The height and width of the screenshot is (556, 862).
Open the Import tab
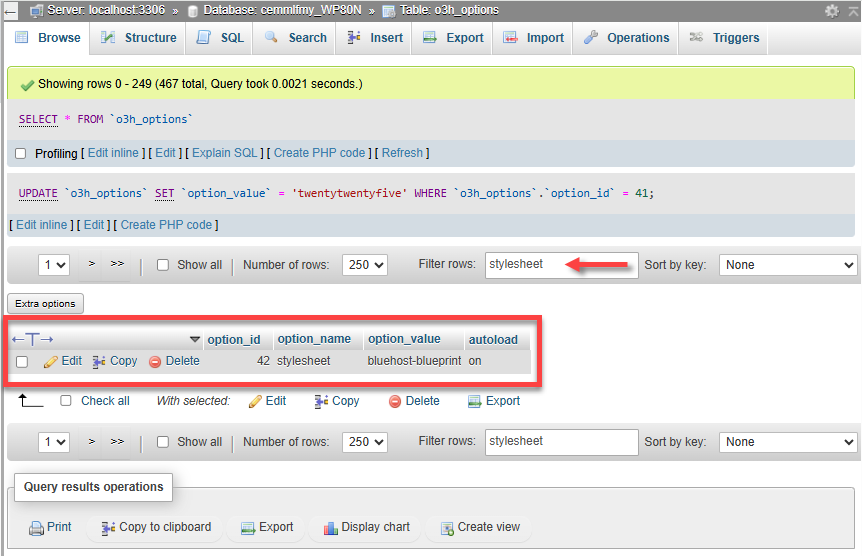533,38
